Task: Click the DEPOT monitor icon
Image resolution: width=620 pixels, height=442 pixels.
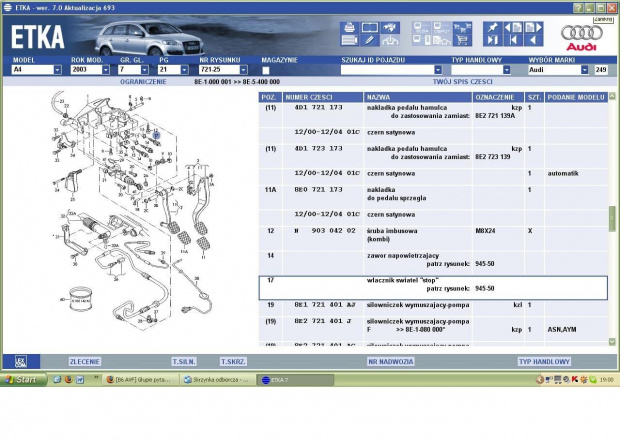Action: pyautogui.click(x=442, y=28)
